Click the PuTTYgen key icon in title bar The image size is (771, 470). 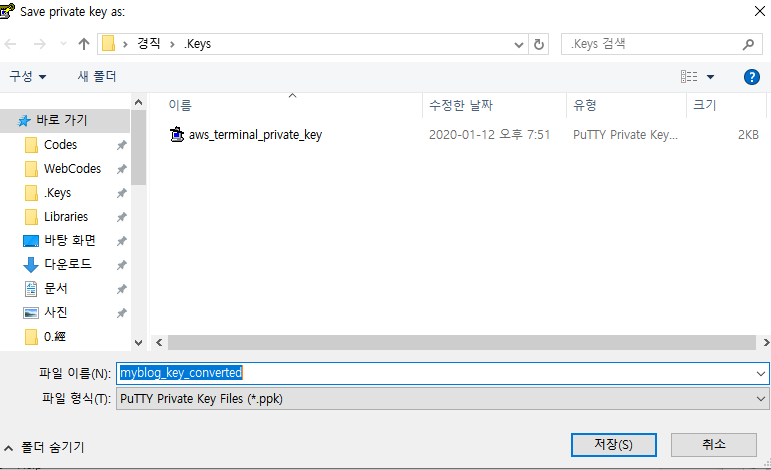pos(6,11)
